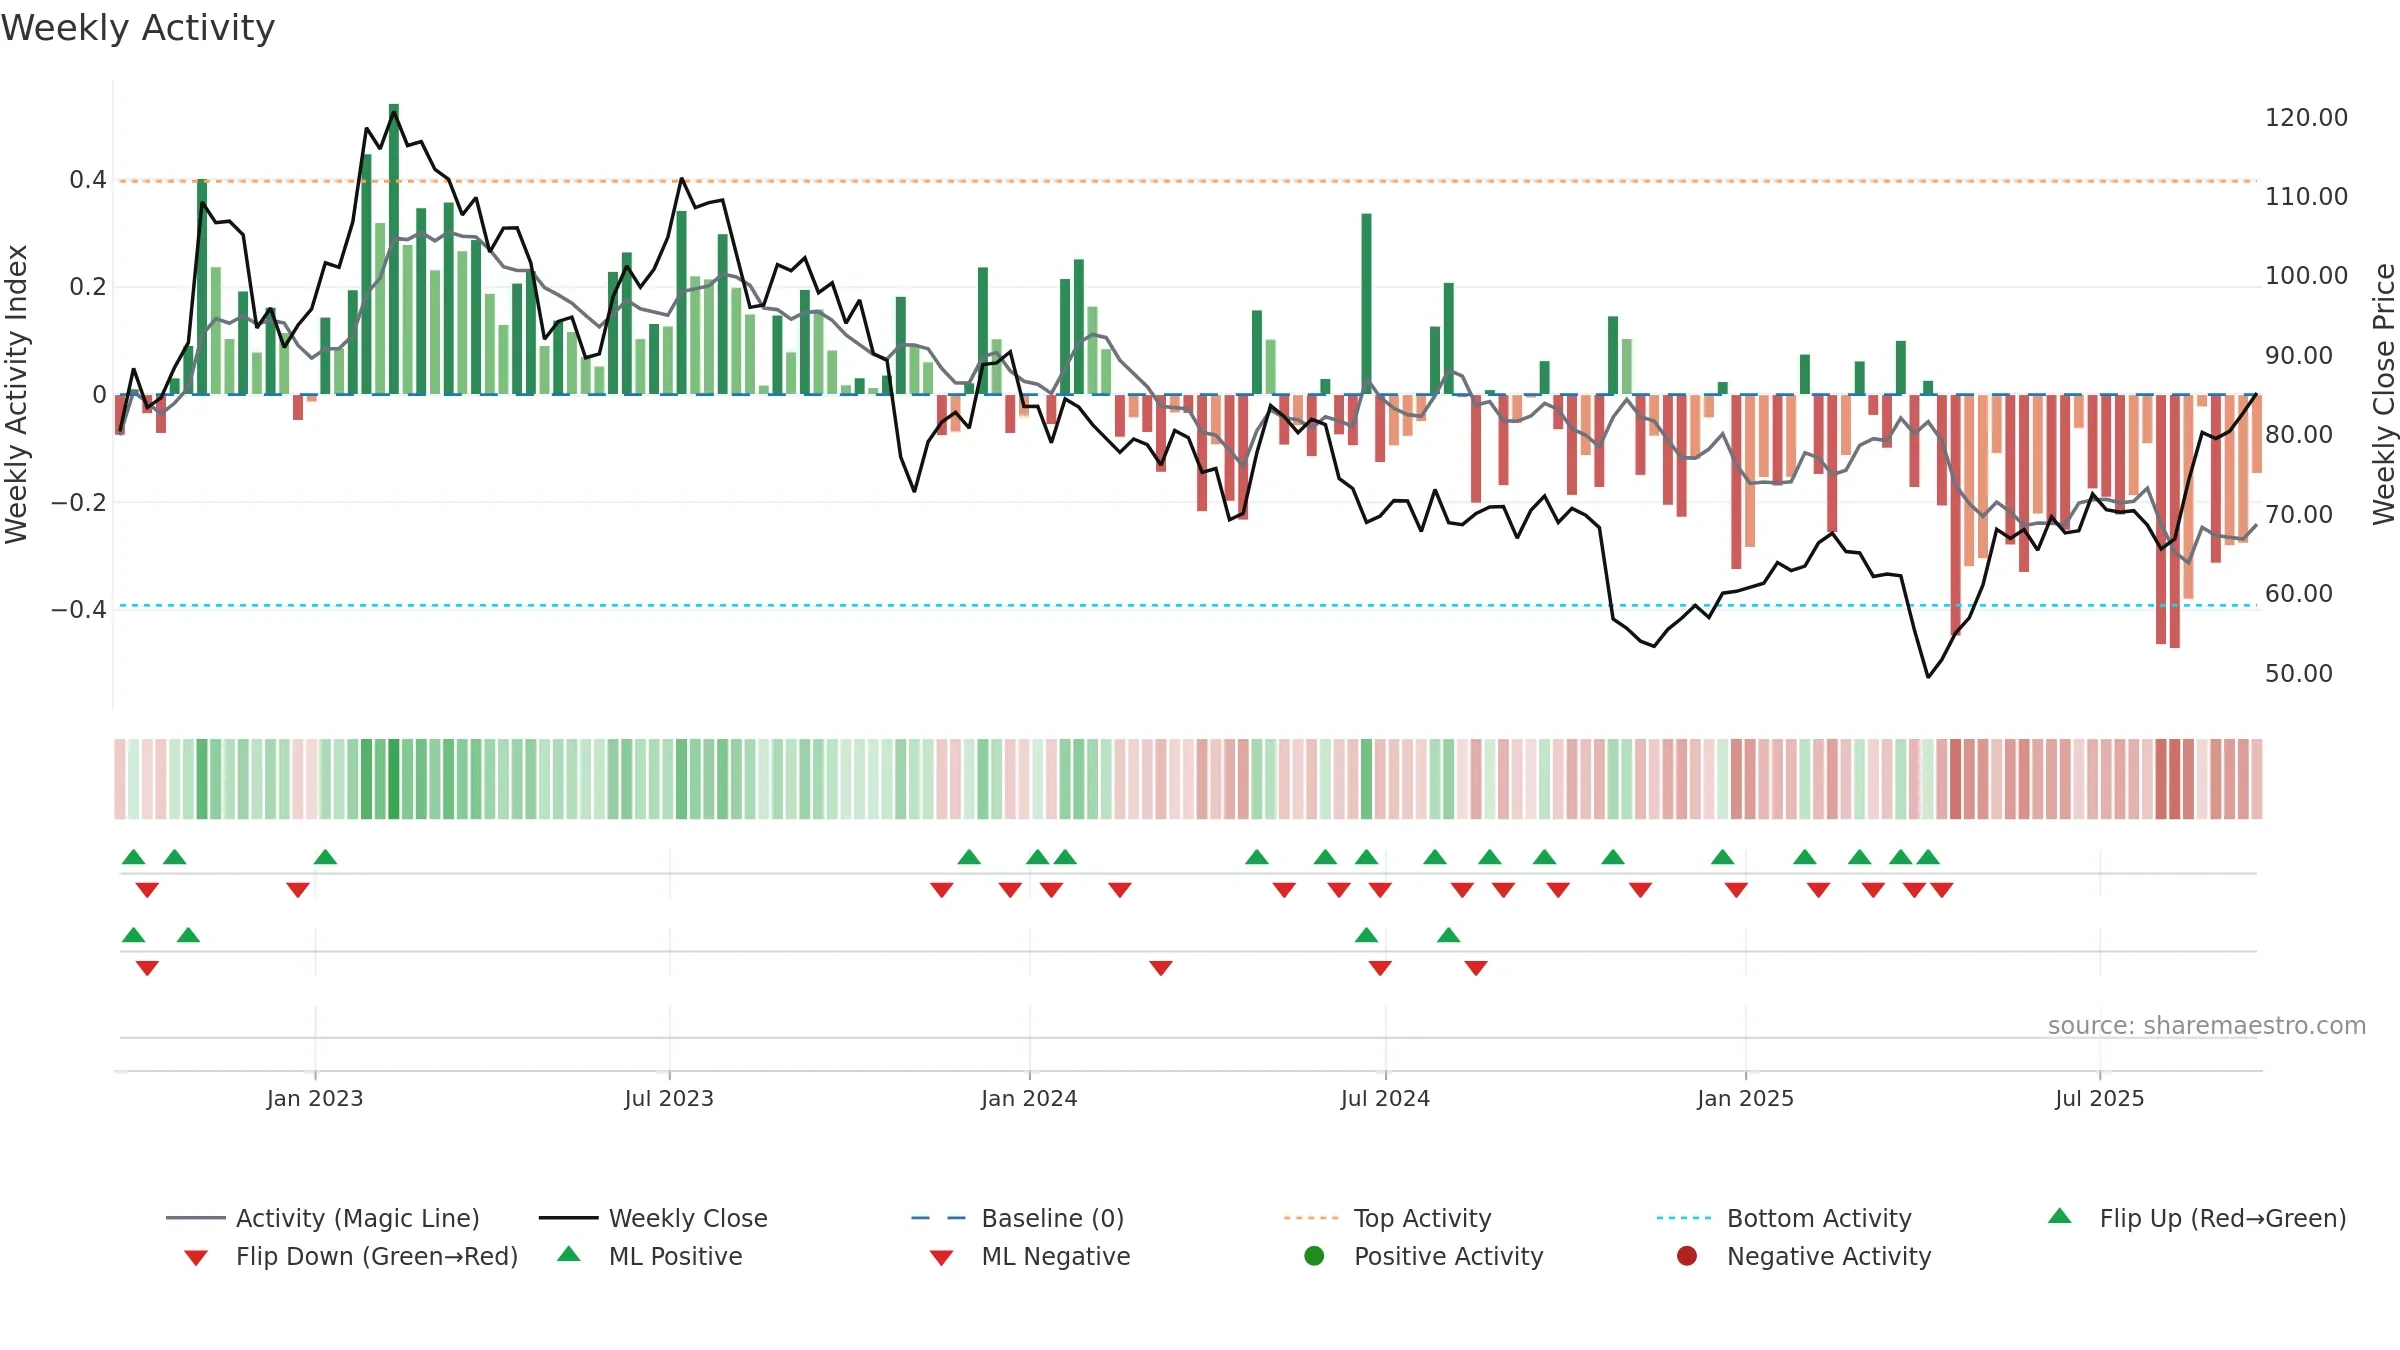Viewport: 2400px width, 1350px height.
Task: Toggle Activity (Magic Line) legend entry
Action: click(323, 1218)
